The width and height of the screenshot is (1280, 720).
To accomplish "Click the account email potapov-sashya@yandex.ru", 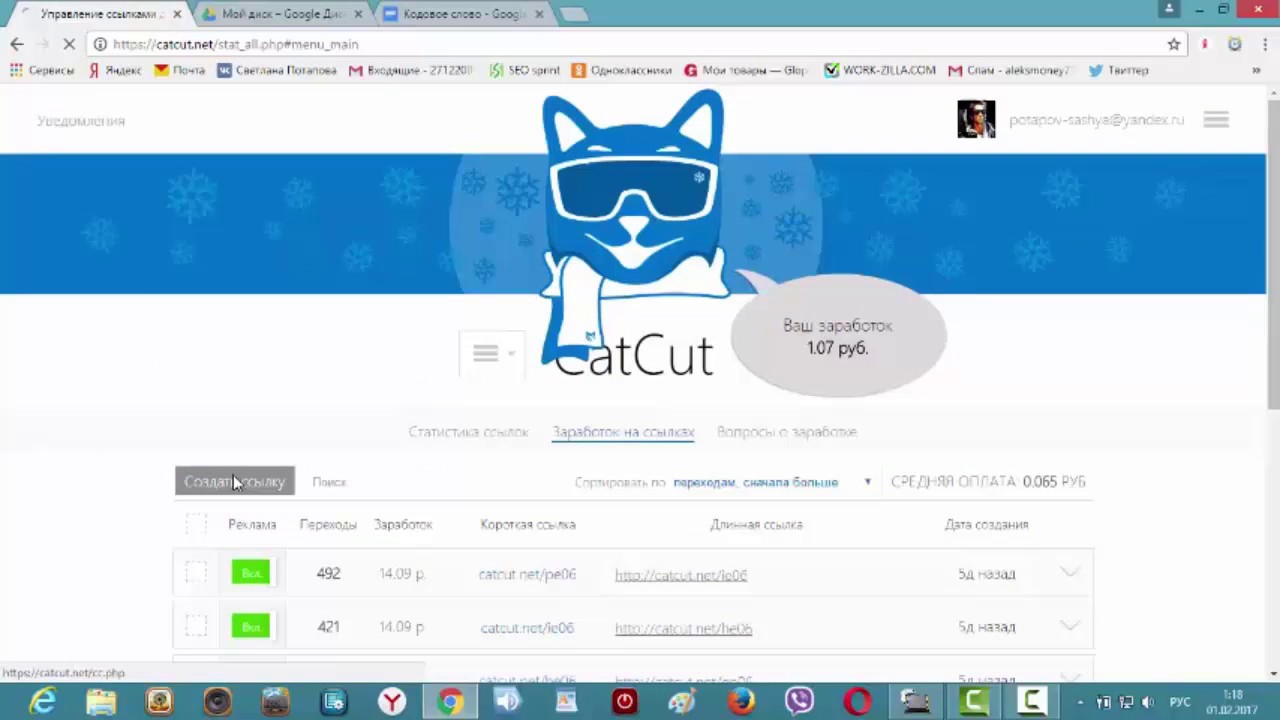I will (1096, 120).
